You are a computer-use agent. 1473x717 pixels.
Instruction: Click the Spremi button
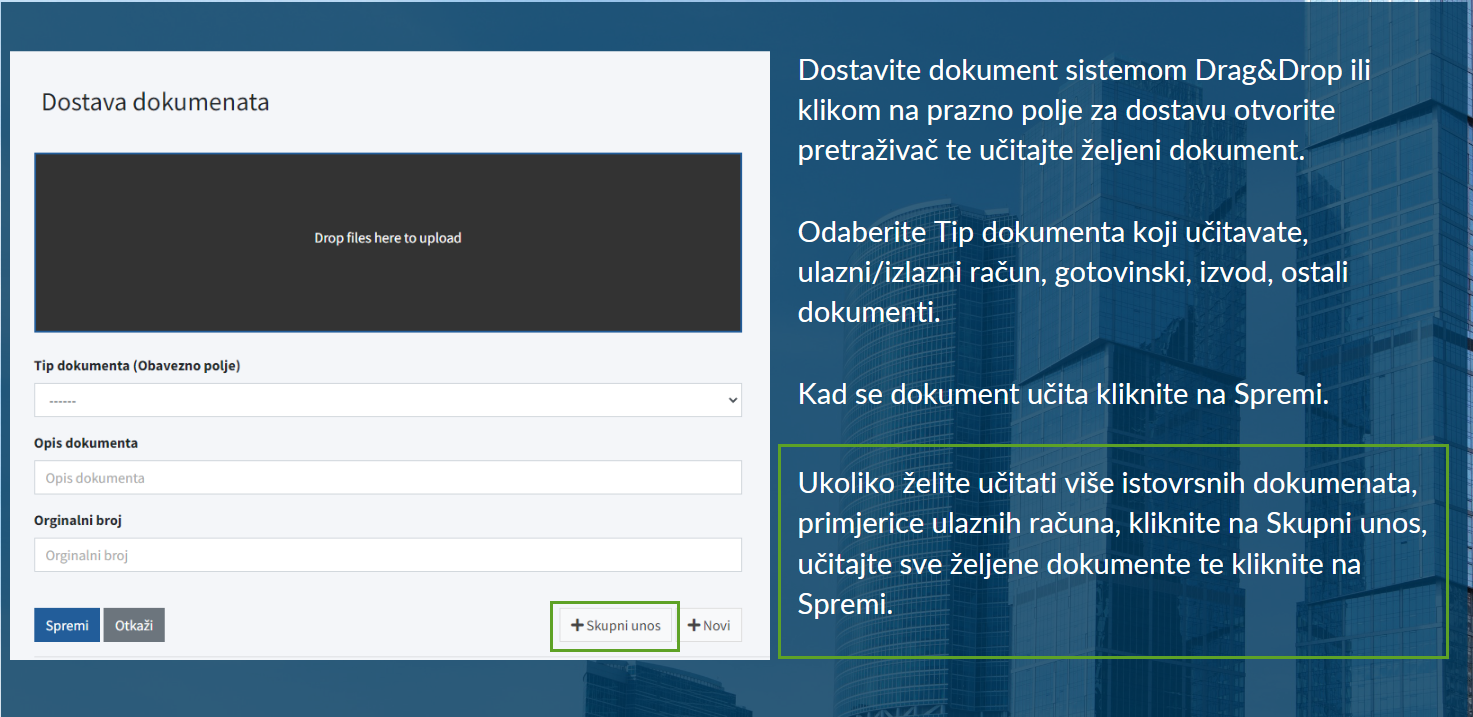[67, 625]
